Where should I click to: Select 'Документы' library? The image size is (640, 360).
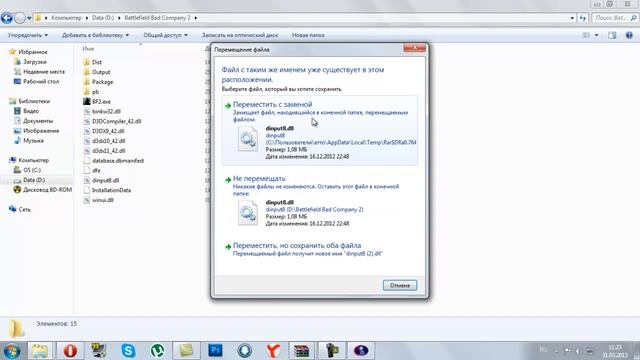tap(38, 121)
